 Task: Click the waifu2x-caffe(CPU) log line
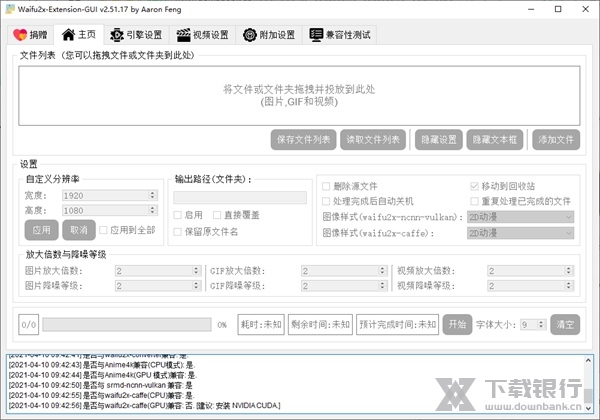(x=101, y=395)
